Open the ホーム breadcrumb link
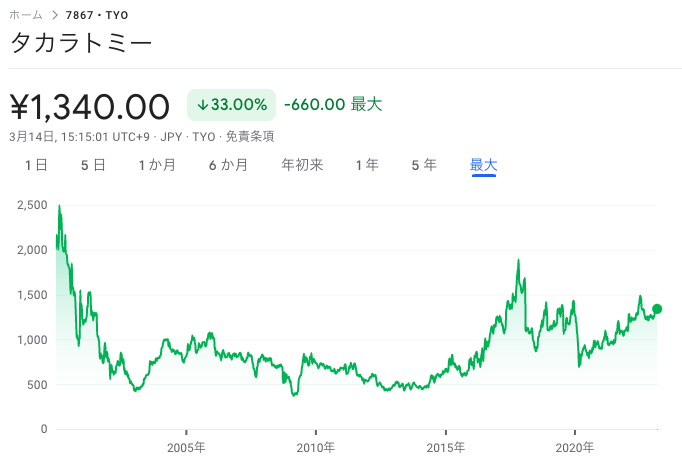The image size is (682, 462). (26, 15)
